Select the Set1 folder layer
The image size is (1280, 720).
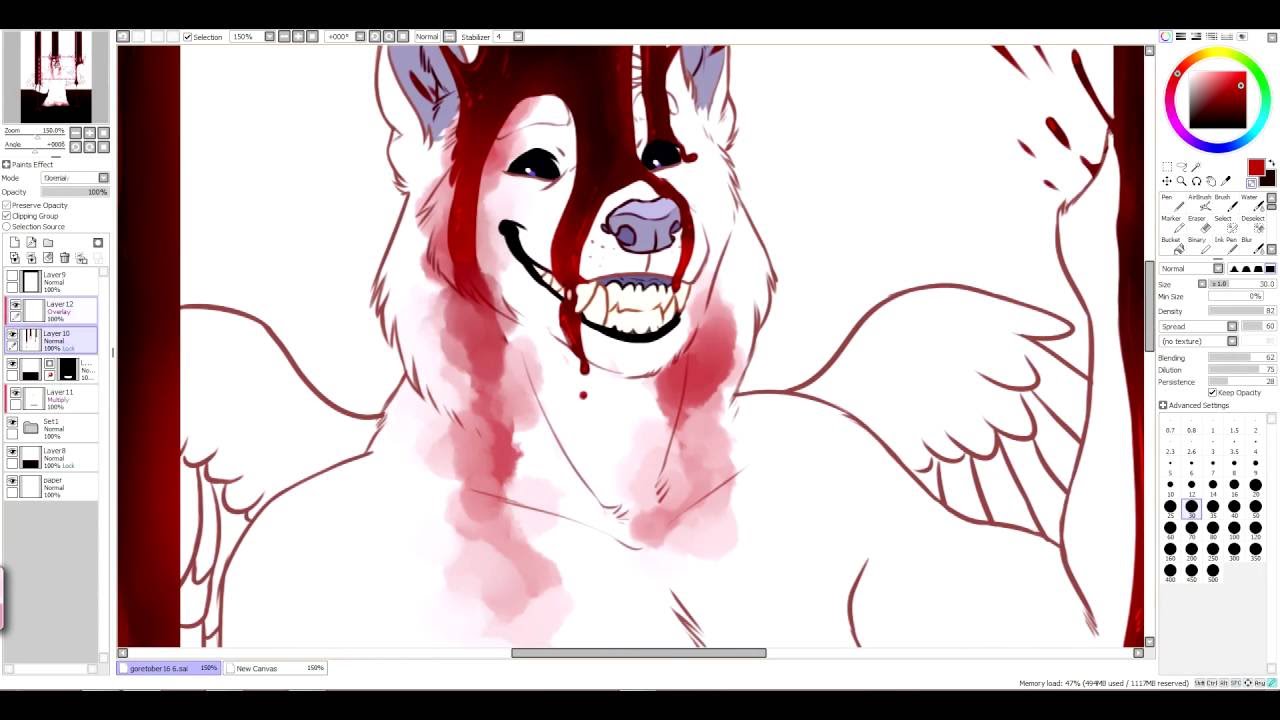click(x=51, y=429)
